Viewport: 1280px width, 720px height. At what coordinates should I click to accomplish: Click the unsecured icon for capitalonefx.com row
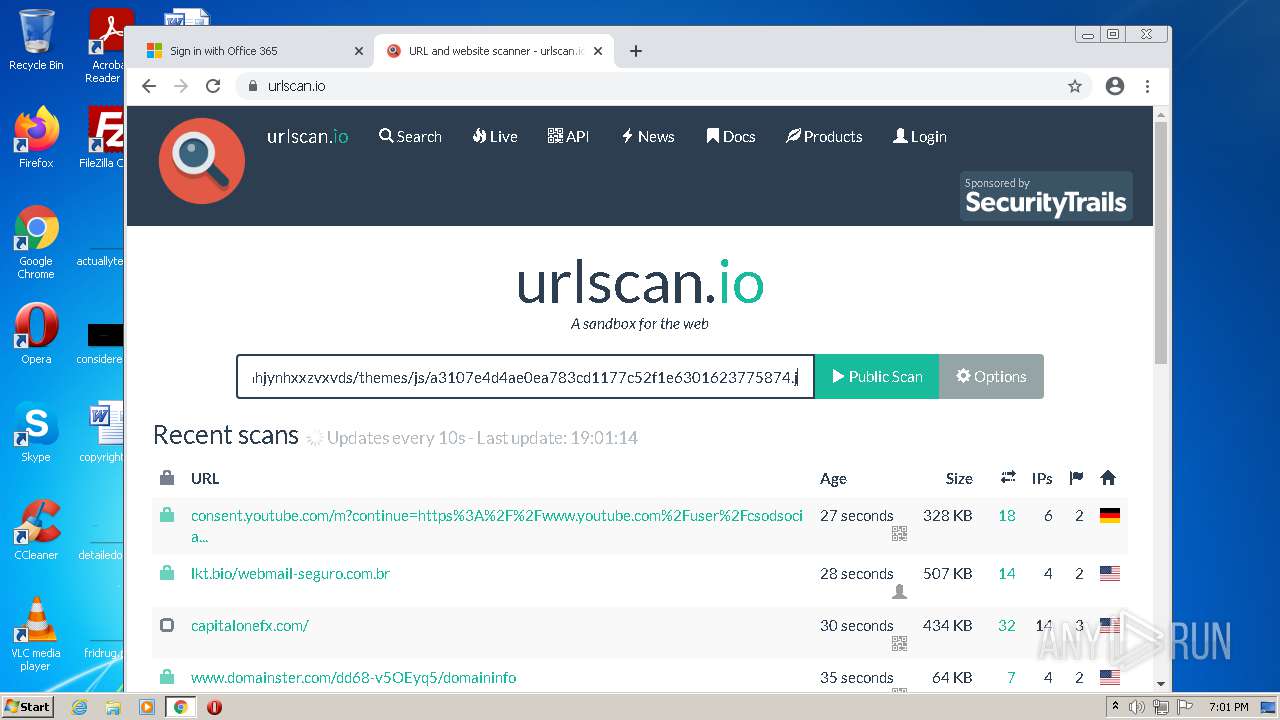[x=167, y=626]
